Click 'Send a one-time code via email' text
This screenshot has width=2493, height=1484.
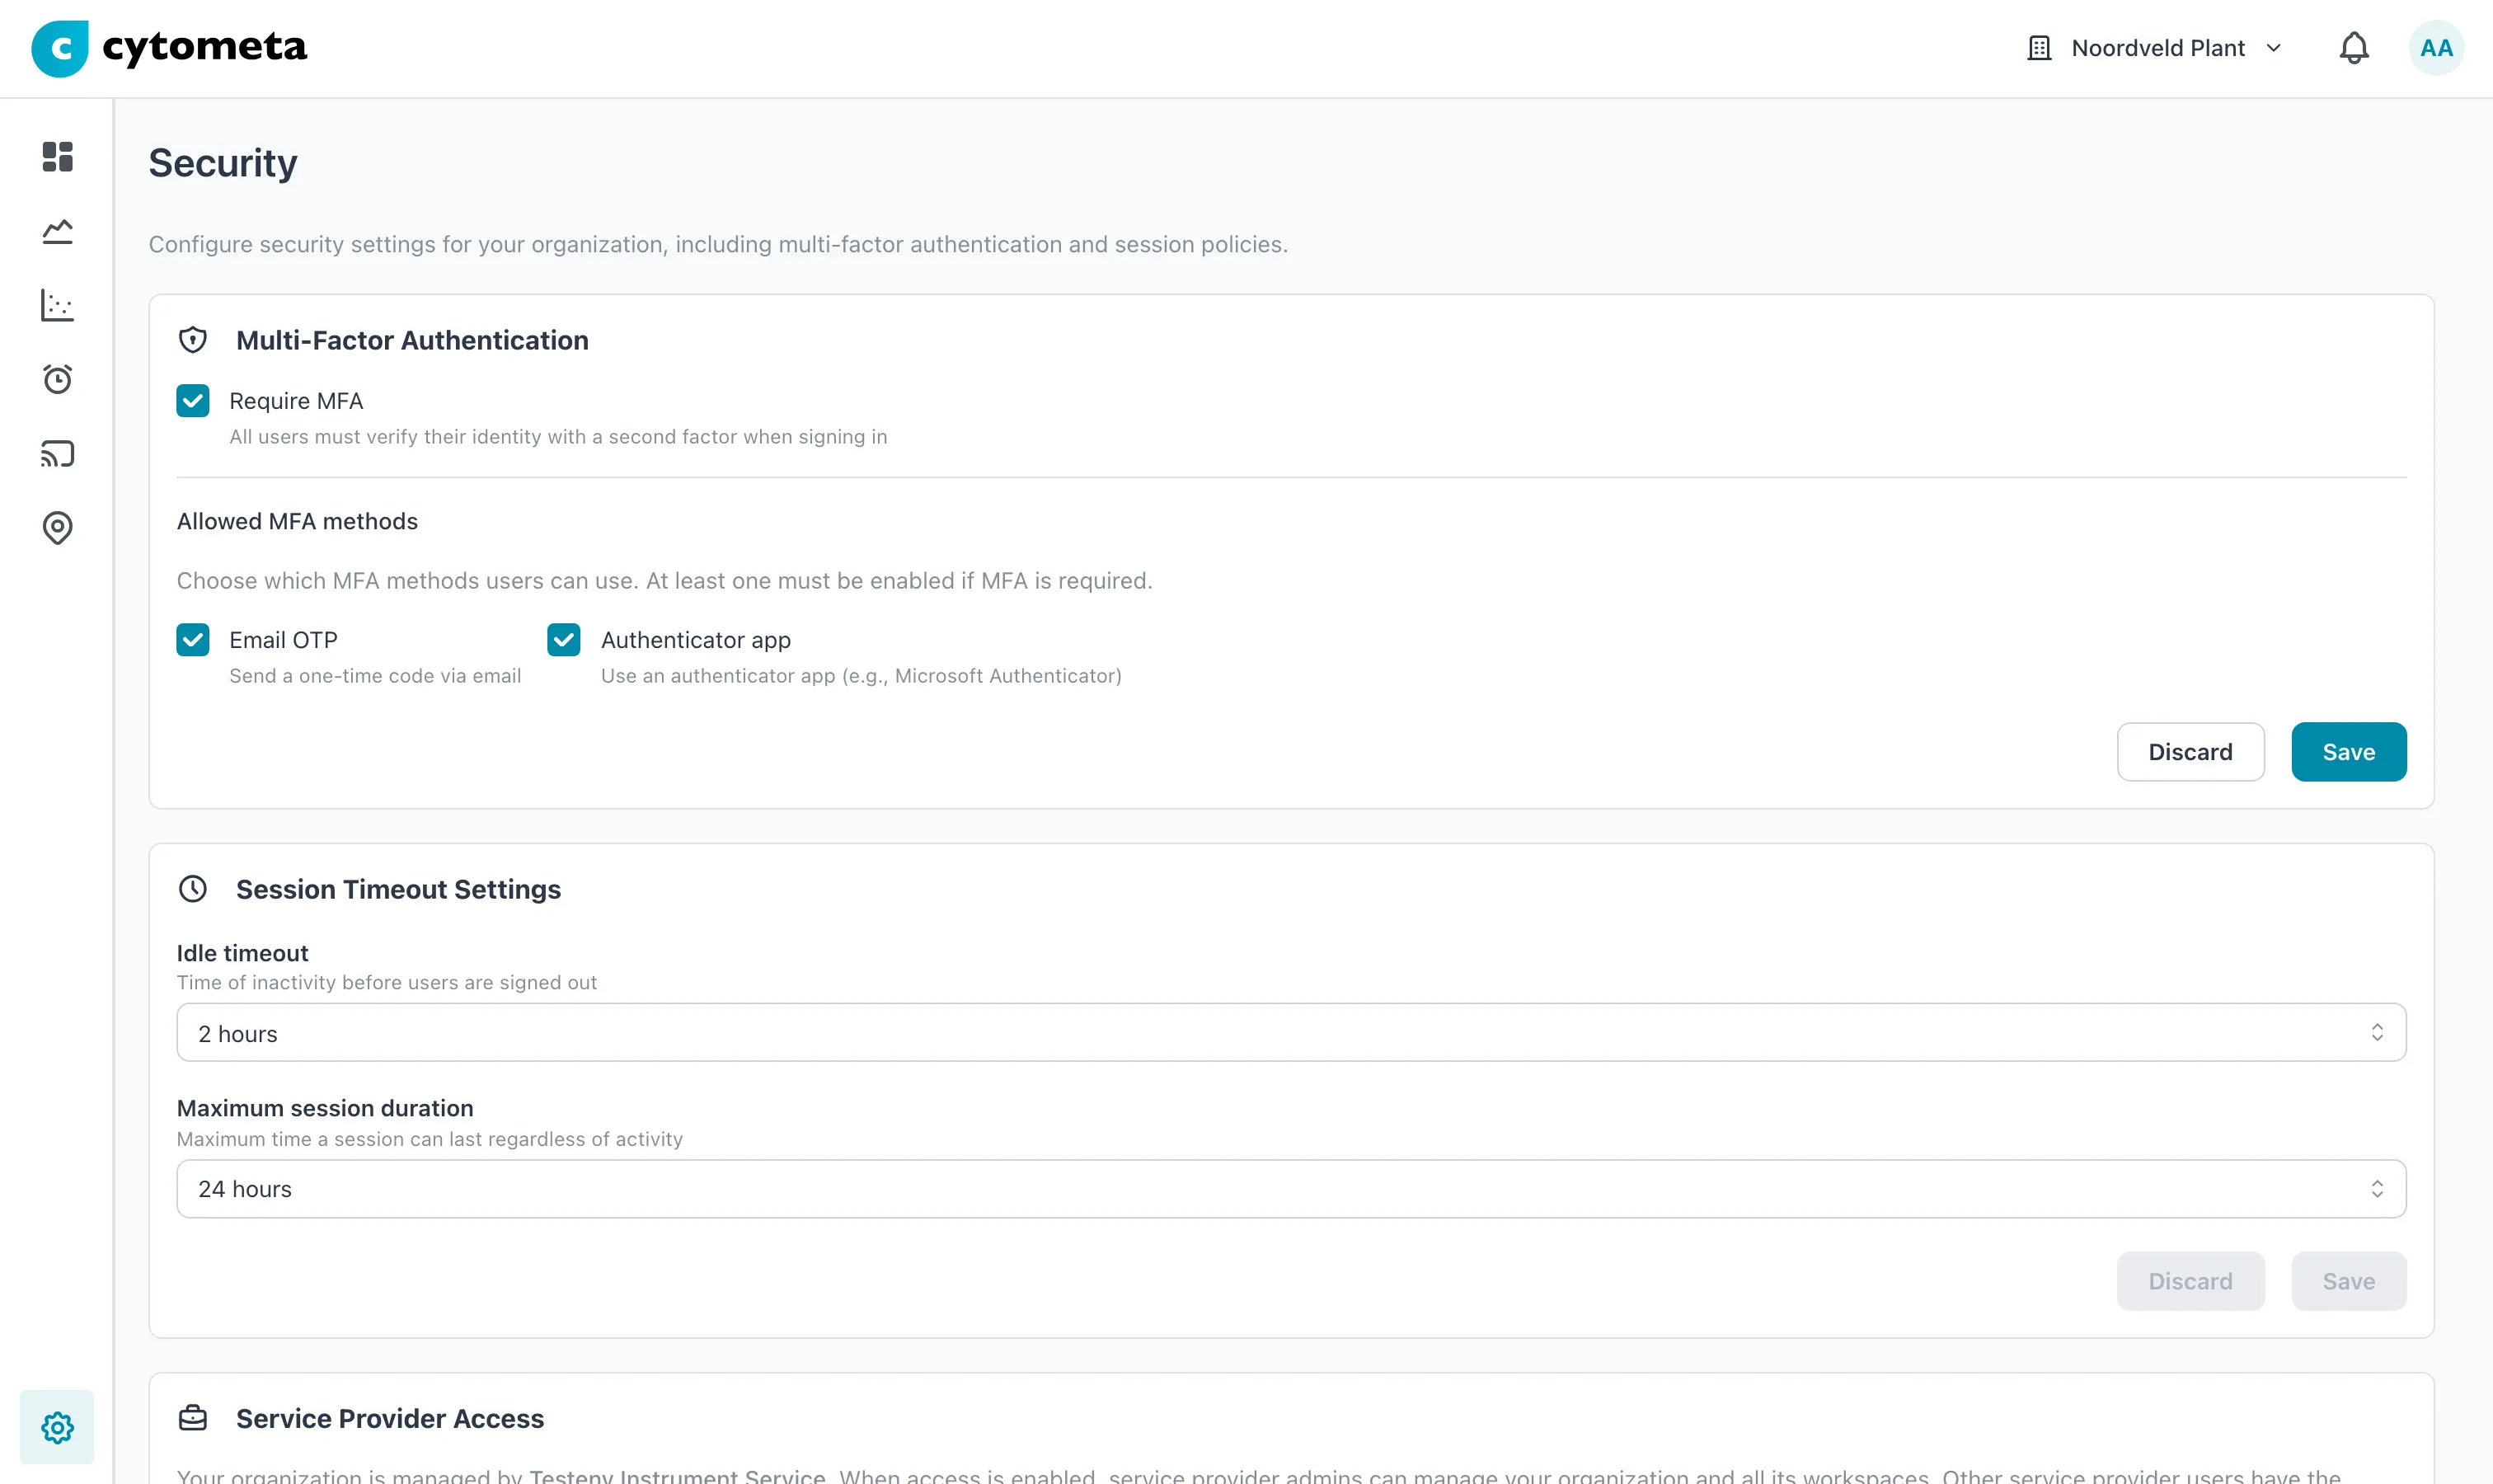click(x=375, y=676)
